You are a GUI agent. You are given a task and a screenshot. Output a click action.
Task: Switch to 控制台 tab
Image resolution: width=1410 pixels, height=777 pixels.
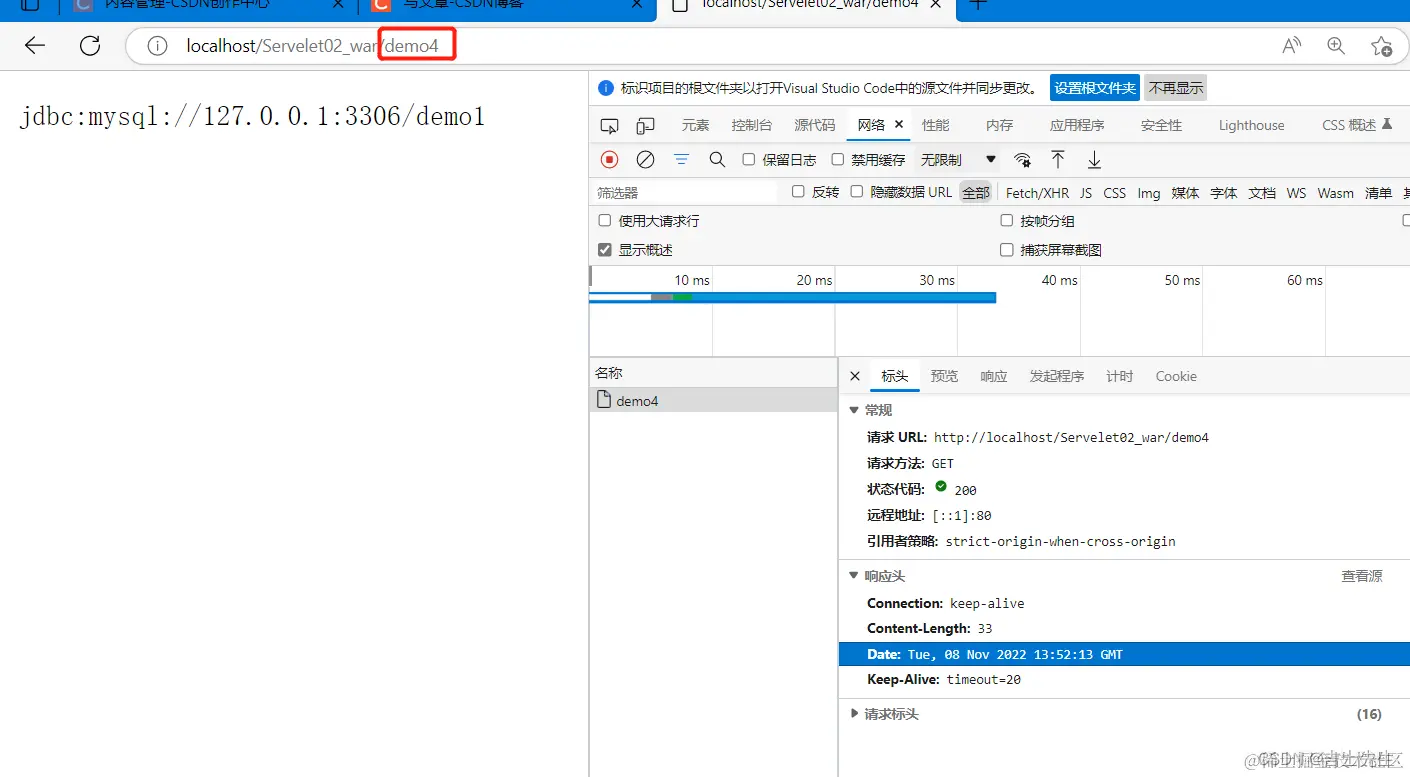click(751, 125)
